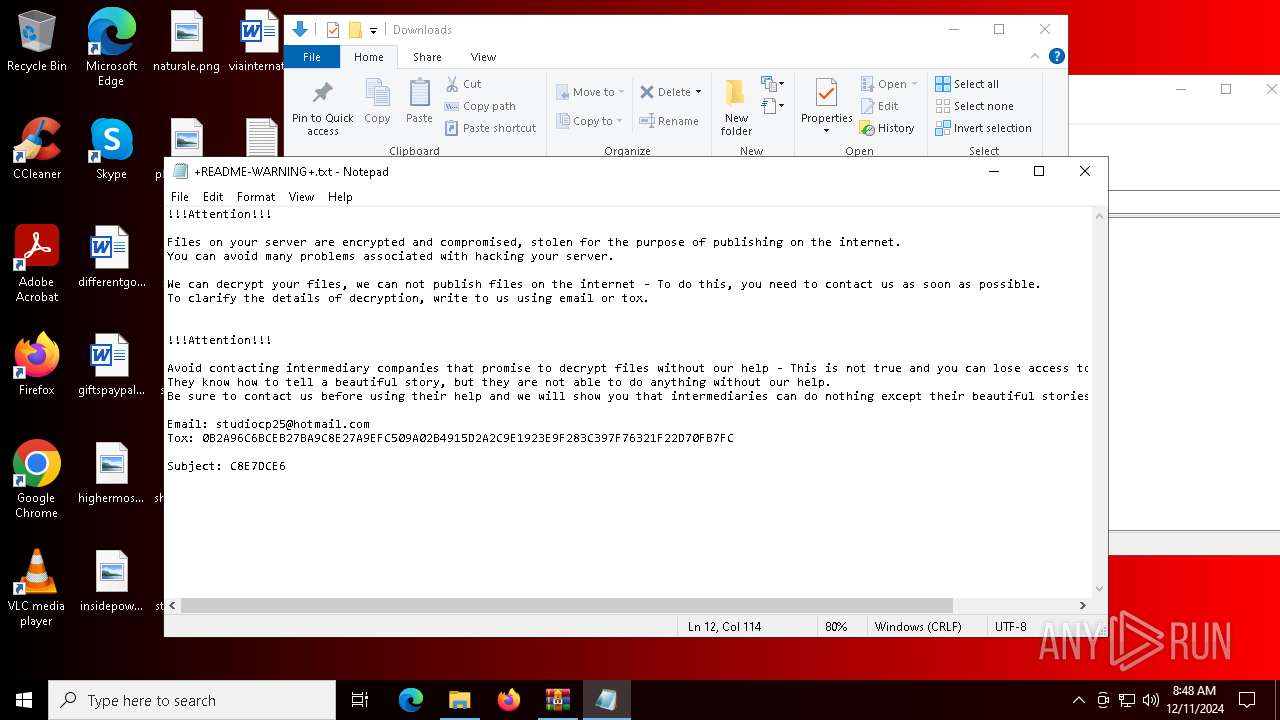Open Explorer File tab
This screenshot has width=1280, height=720.
tap(312, 57)
